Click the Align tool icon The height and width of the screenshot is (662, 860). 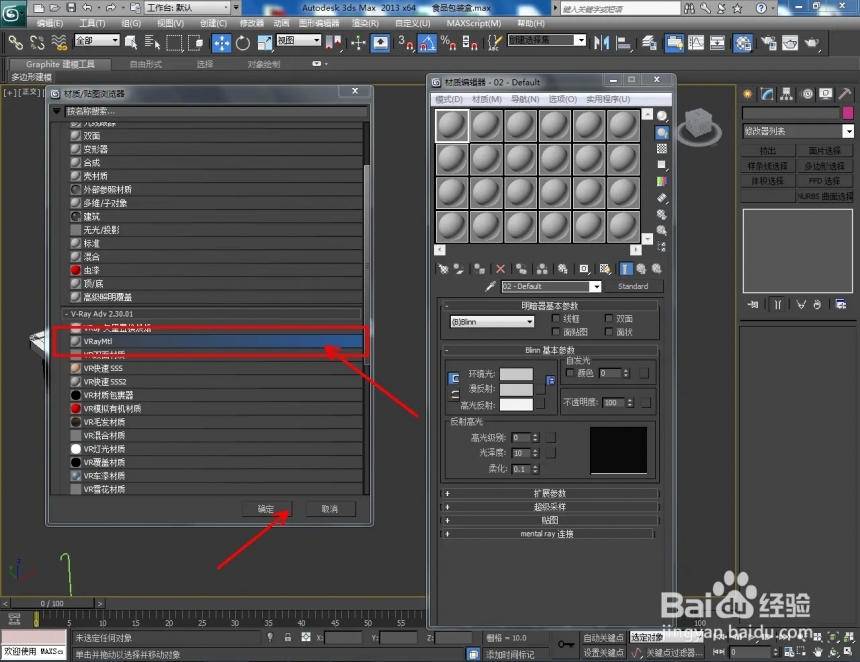click(x=623, y=43)
